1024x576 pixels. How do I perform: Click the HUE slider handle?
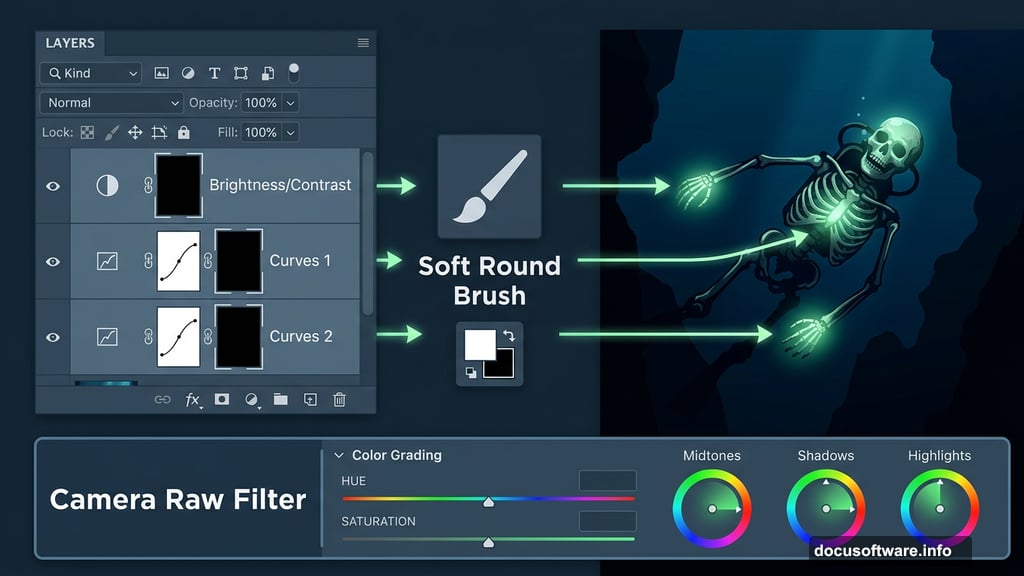point(488,500)
